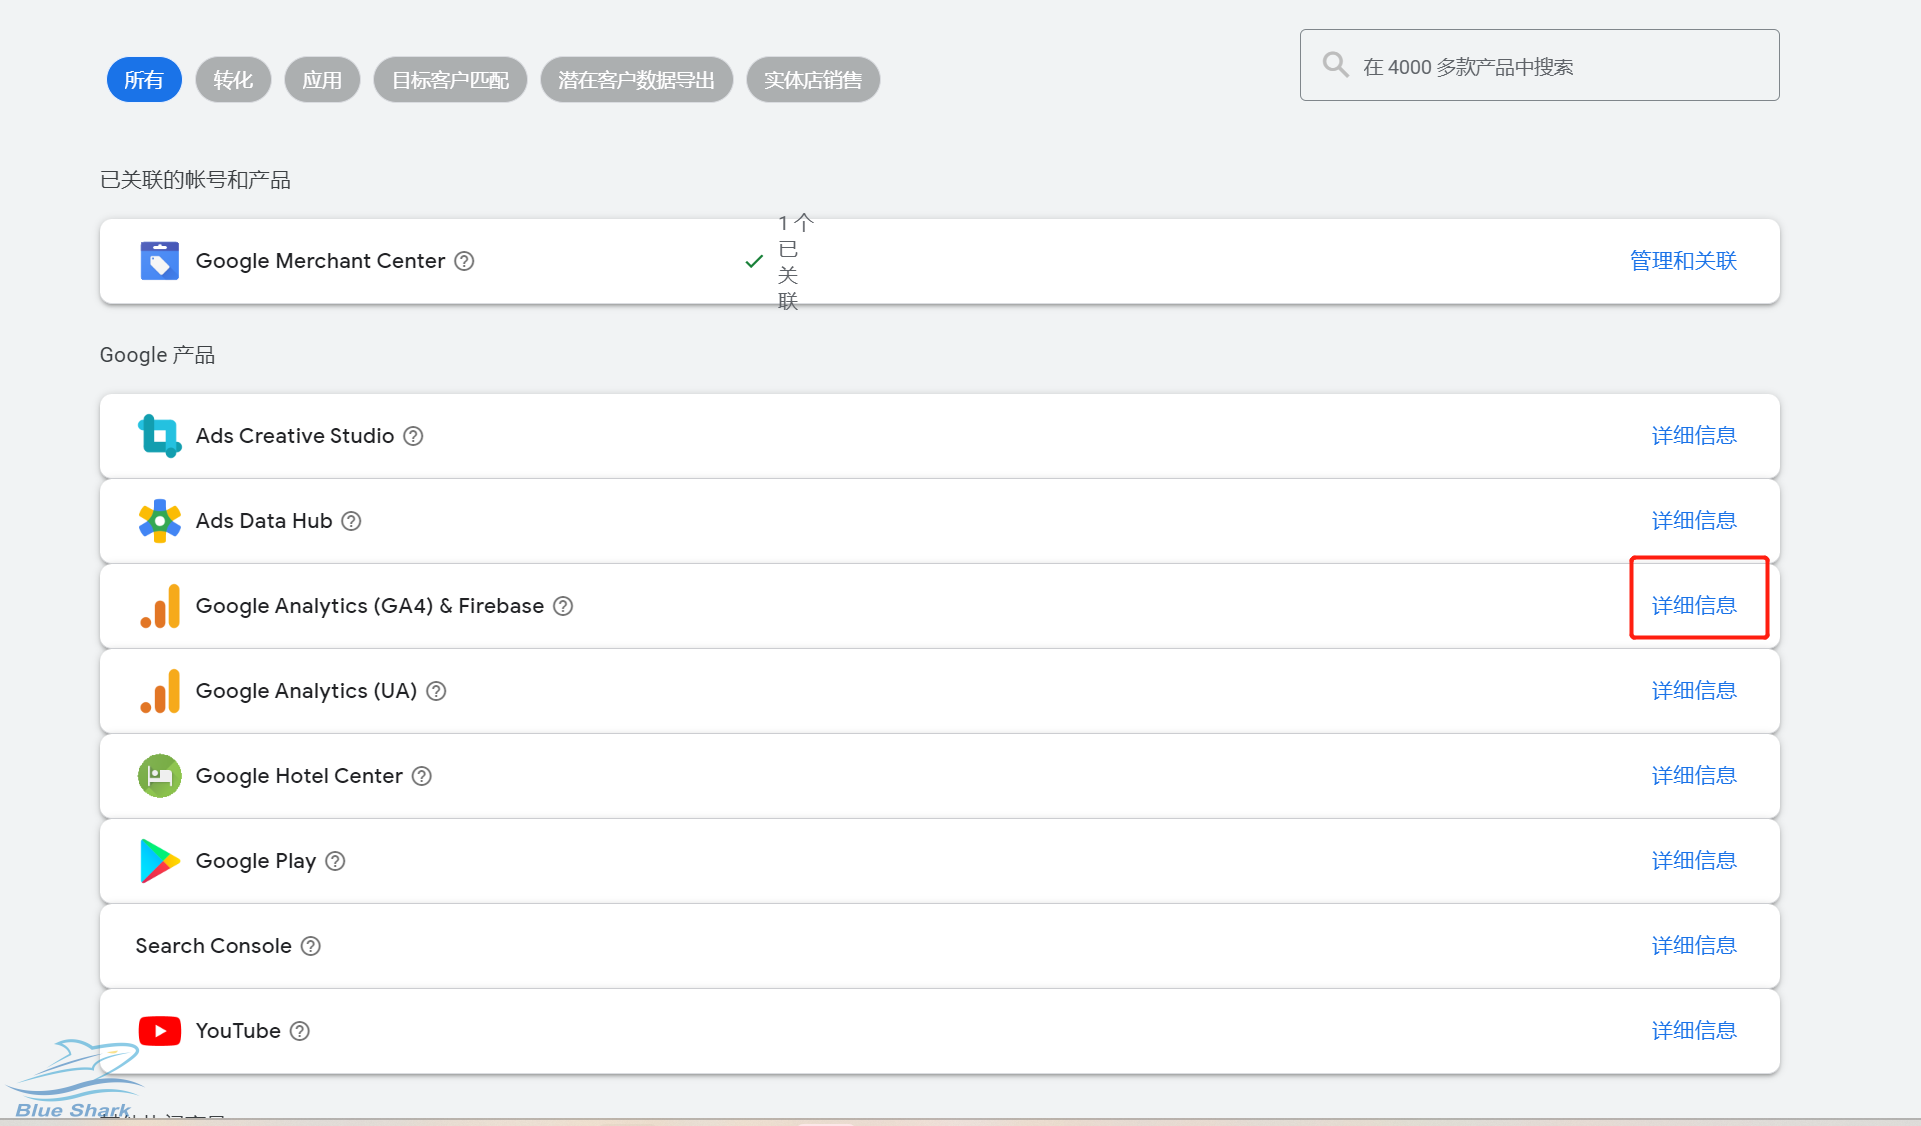The image size is (1921, 1126).
Task: Open 详细信息 for Google Hotel Center
Action: pyautogui.click(x=1694, y=776)
